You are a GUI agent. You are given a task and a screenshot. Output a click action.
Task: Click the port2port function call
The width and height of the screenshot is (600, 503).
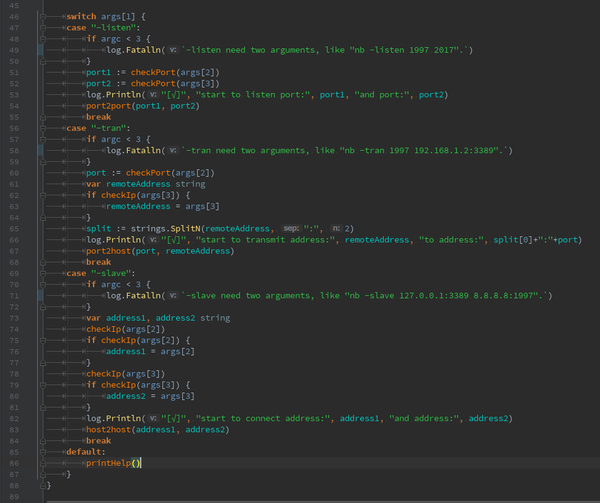click(x=143, y=106)
